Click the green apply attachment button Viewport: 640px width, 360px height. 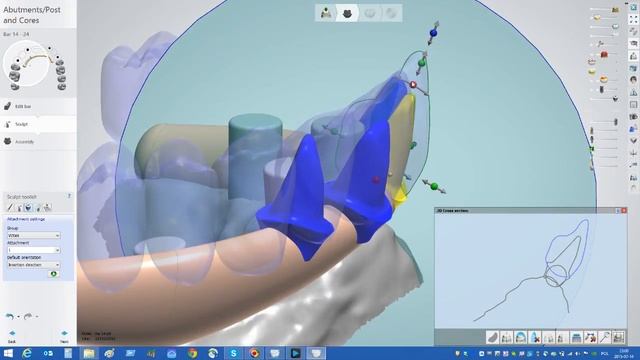tap(53, 274)
